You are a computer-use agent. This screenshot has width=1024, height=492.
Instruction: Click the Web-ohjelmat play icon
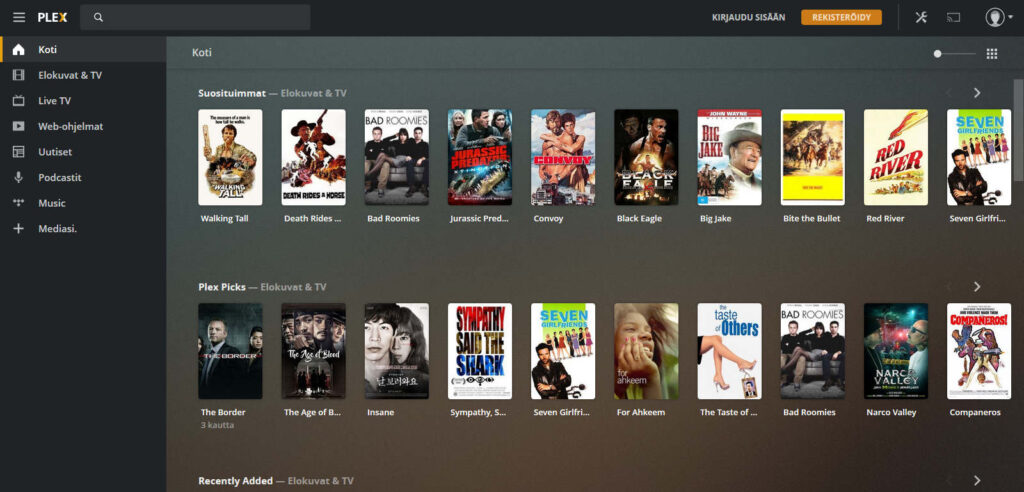click(x=18, y=126)
